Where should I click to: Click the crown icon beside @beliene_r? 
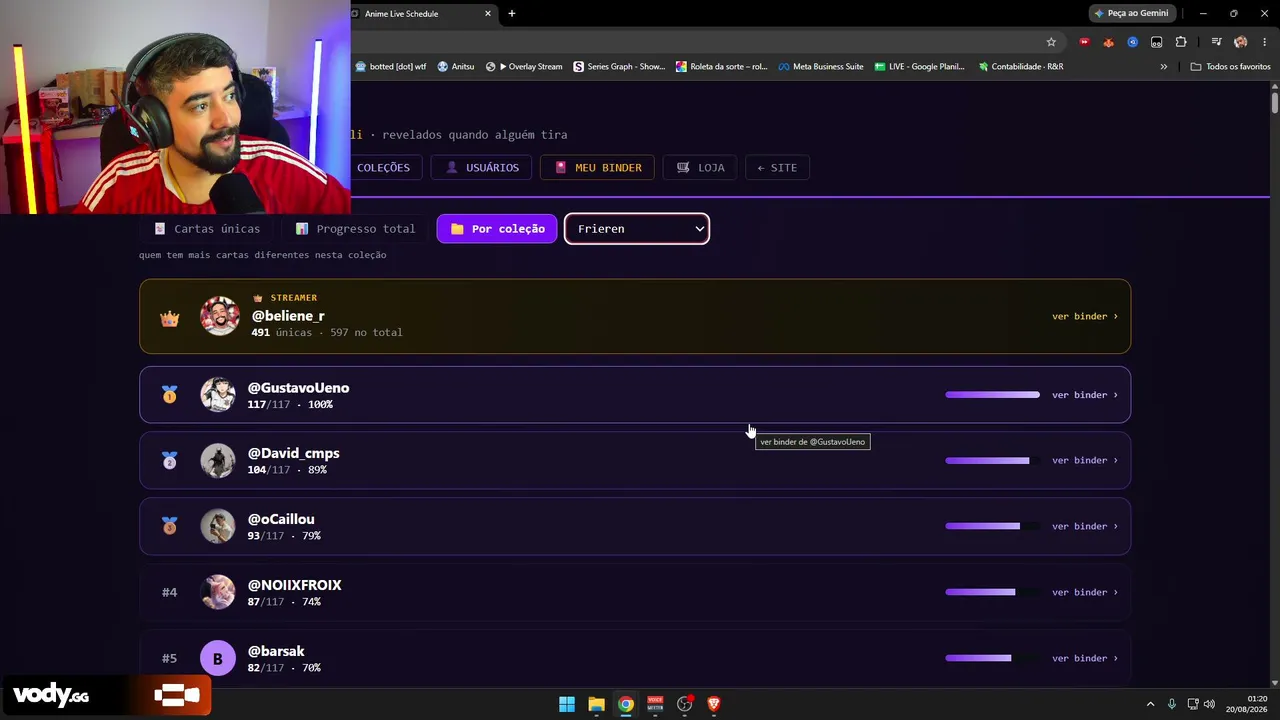pyautogui.click(x=170, y=319)
